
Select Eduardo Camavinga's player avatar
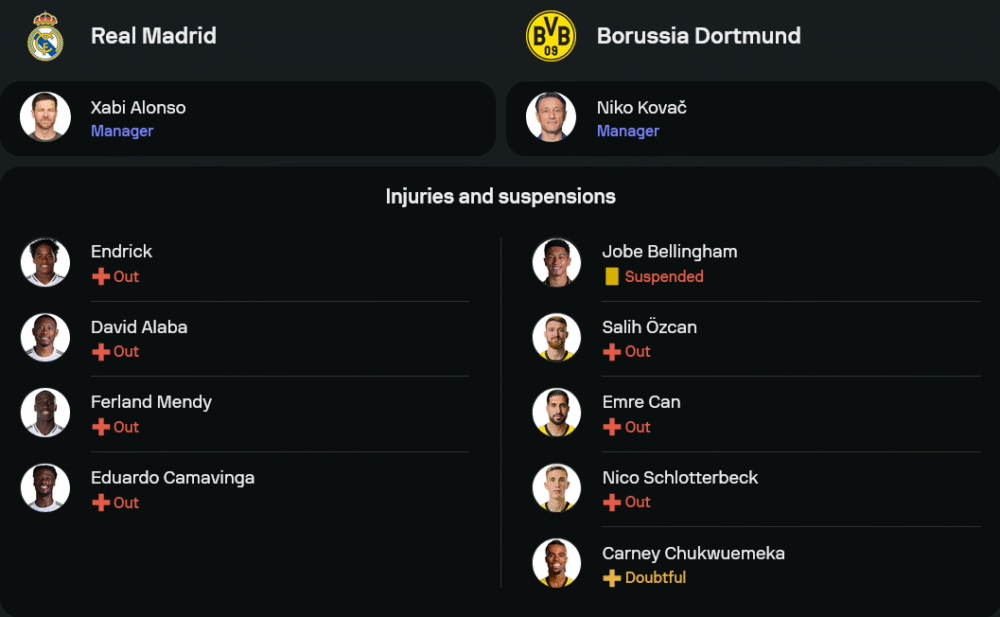(x=45, y=488)
